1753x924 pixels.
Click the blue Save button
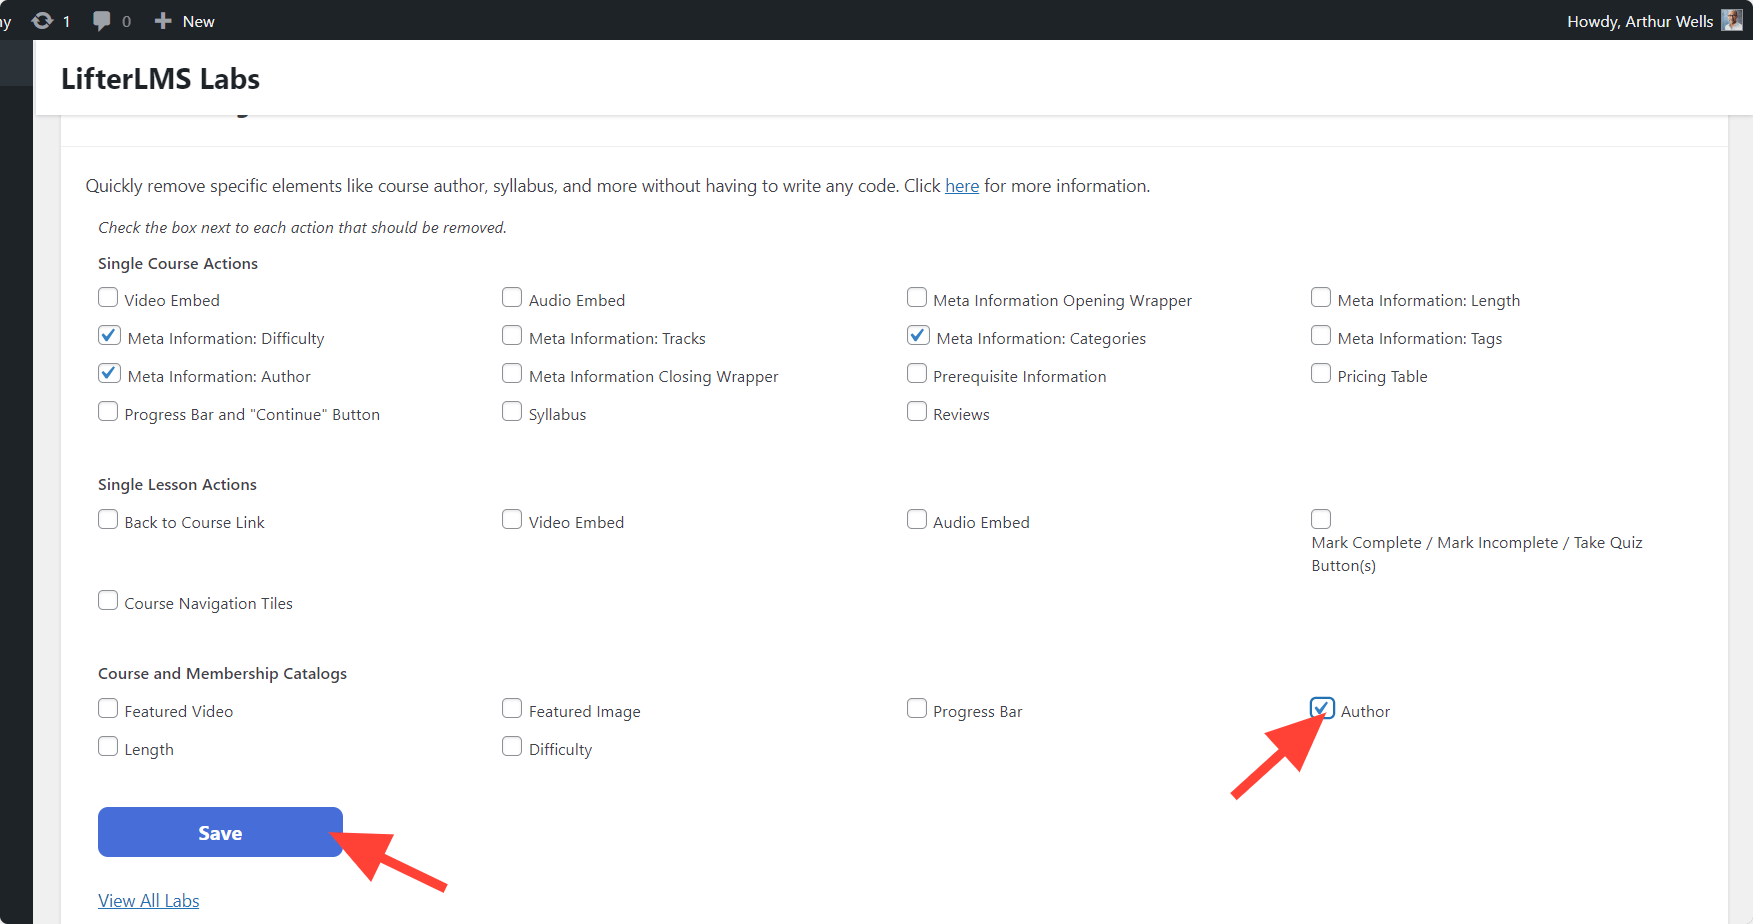coord(220,832)
